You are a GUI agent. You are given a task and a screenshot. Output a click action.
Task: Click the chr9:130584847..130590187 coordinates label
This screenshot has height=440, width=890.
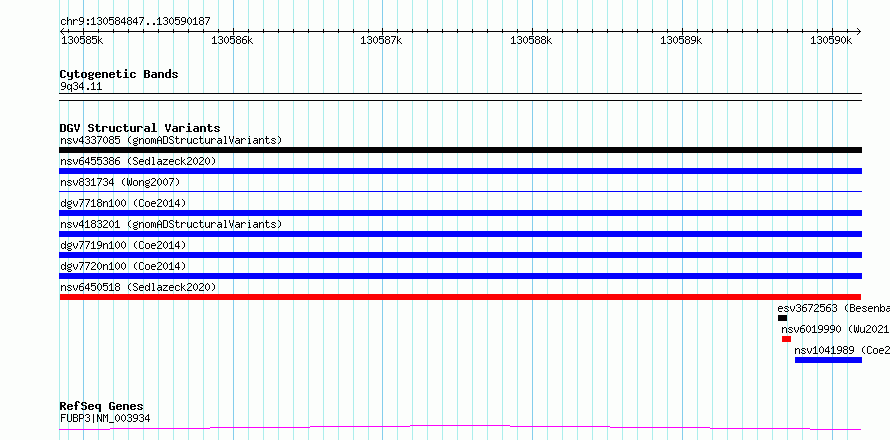[x=135, y=21]
